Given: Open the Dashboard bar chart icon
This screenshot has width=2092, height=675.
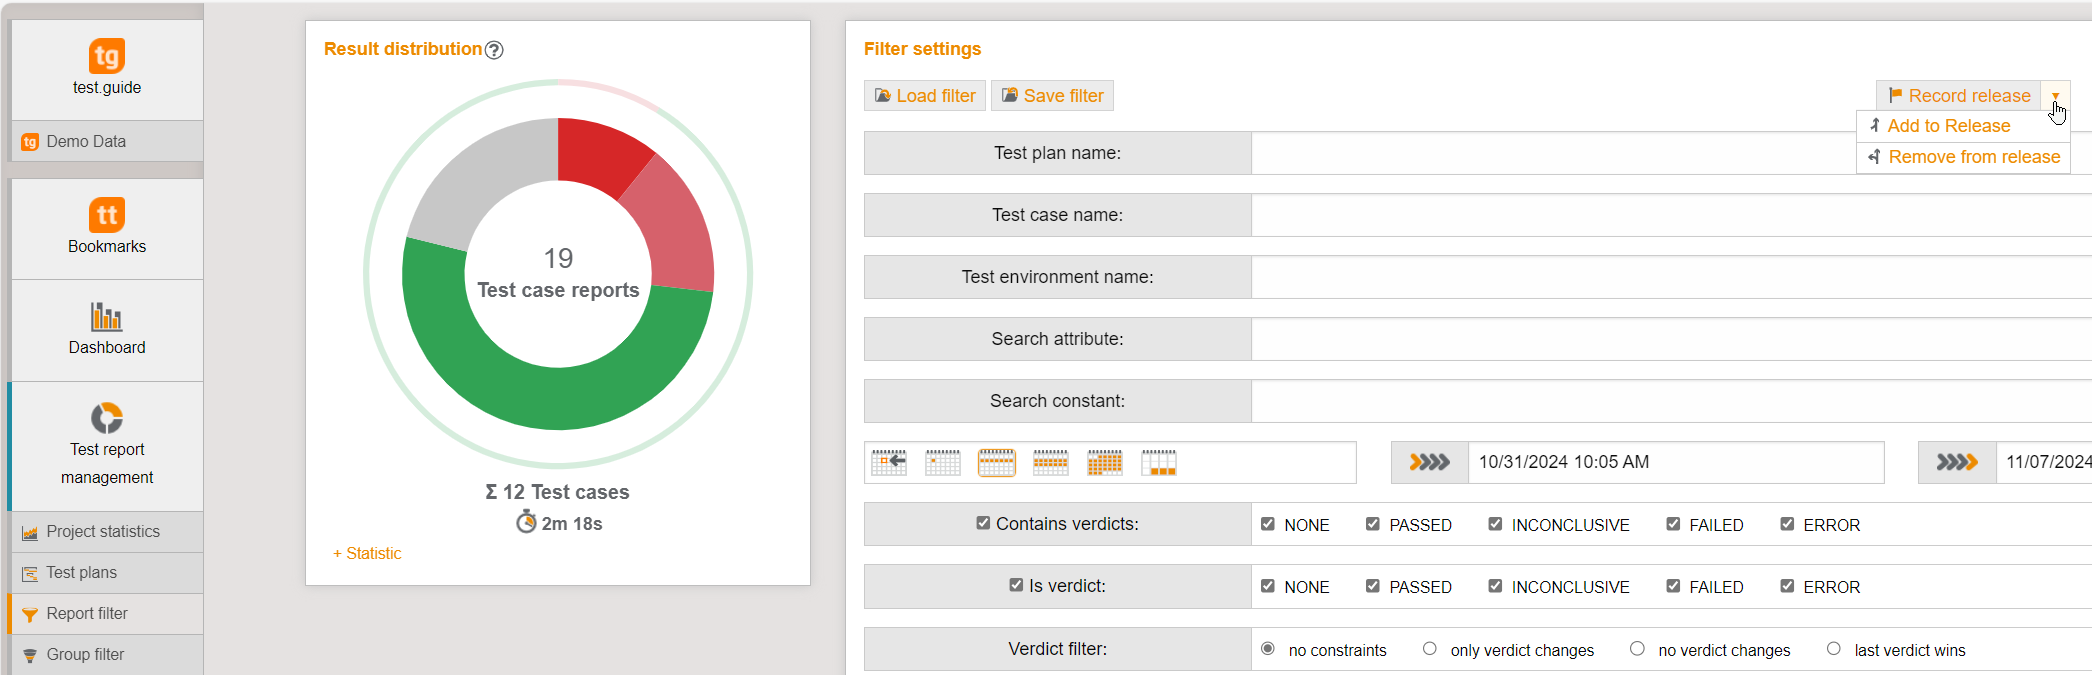Looking at the screenshot, I should [107, 316].
